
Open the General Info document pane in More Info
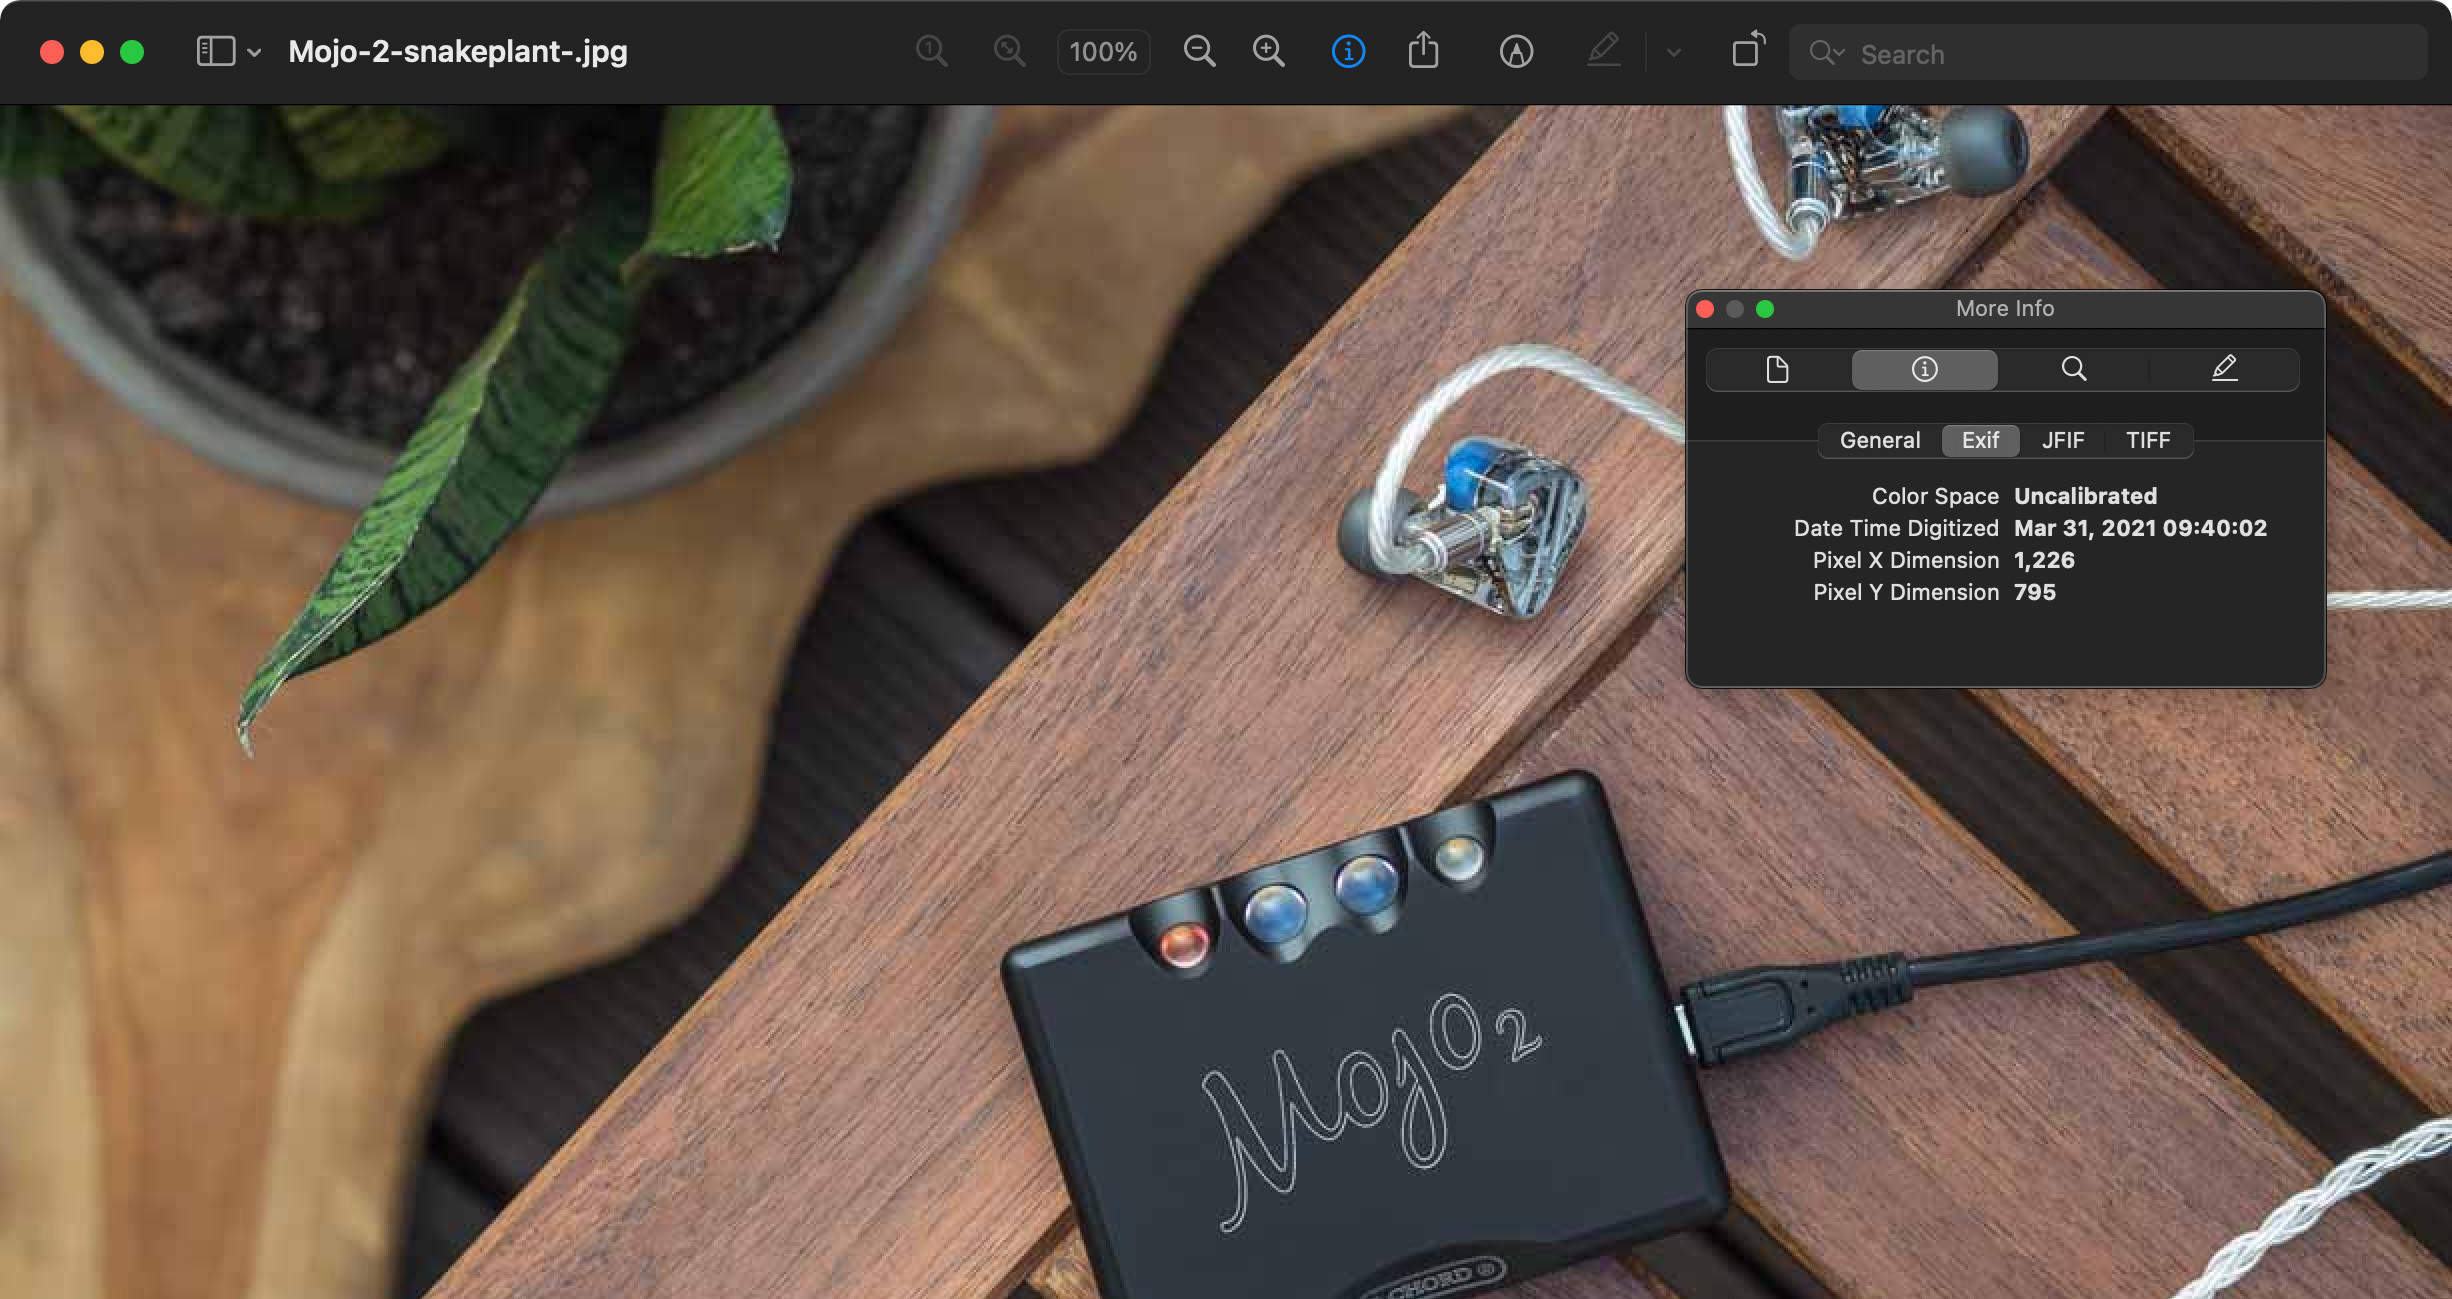(1777, 369)
